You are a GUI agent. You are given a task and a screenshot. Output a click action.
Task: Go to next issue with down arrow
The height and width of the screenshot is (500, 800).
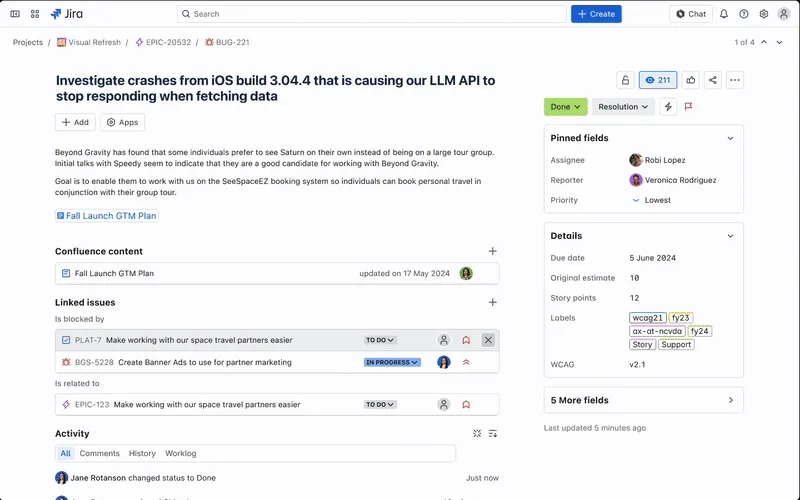click(x=779, y=42)
